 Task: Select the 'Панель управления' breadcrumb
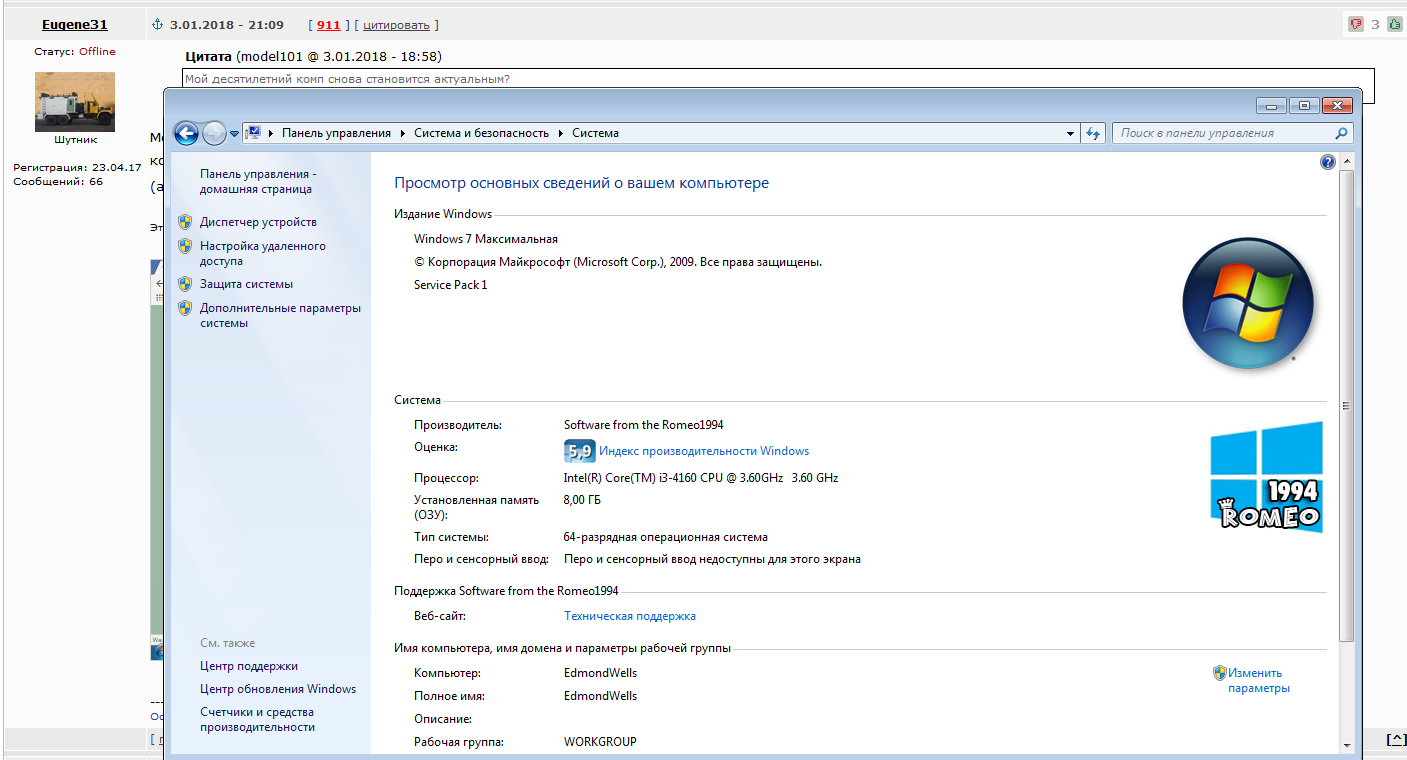click(x=336, y=133)
